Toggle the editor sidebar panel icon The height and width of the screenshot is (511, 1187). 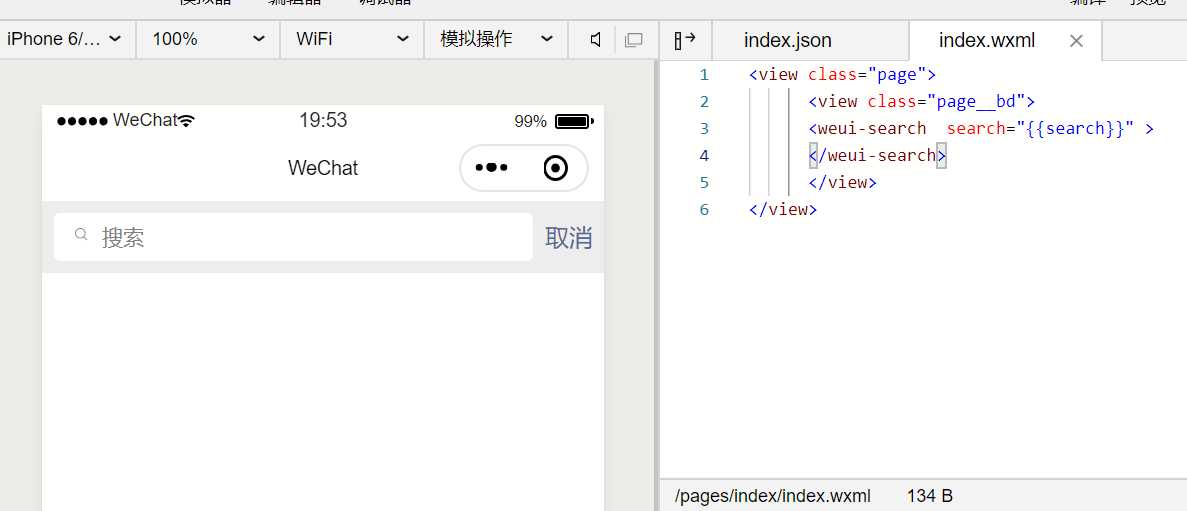click(684, 40)
